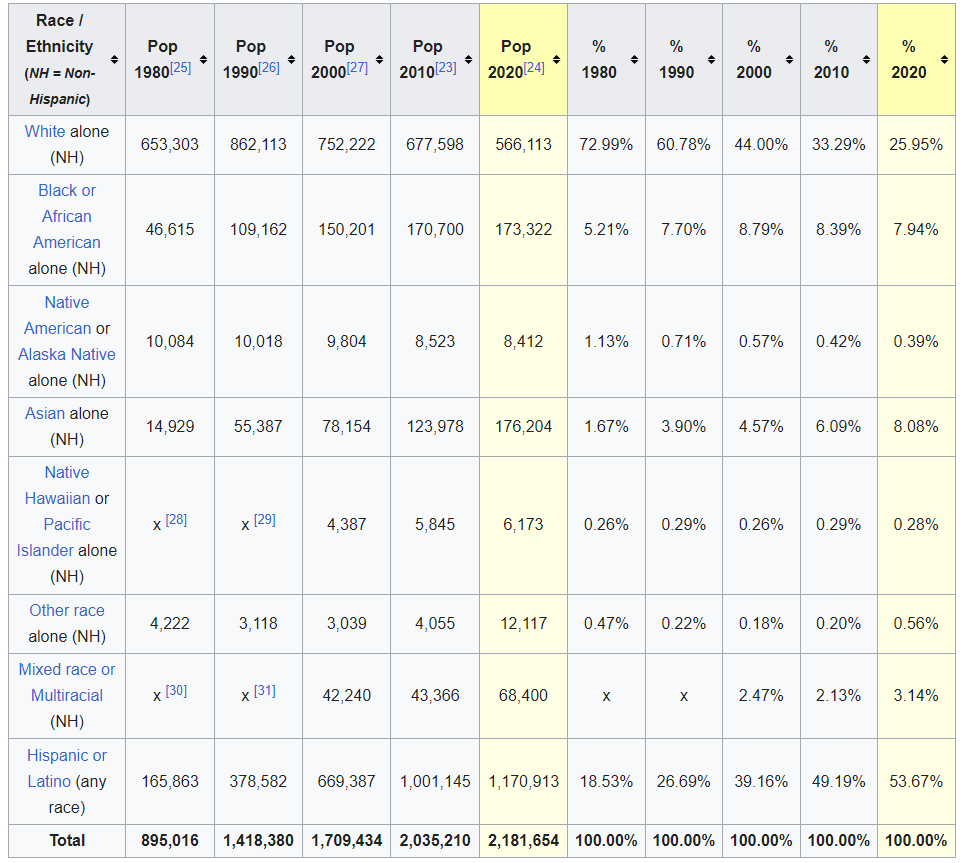
Task: Select Total 1980 population 895,016
Action: tap(170, 841)
